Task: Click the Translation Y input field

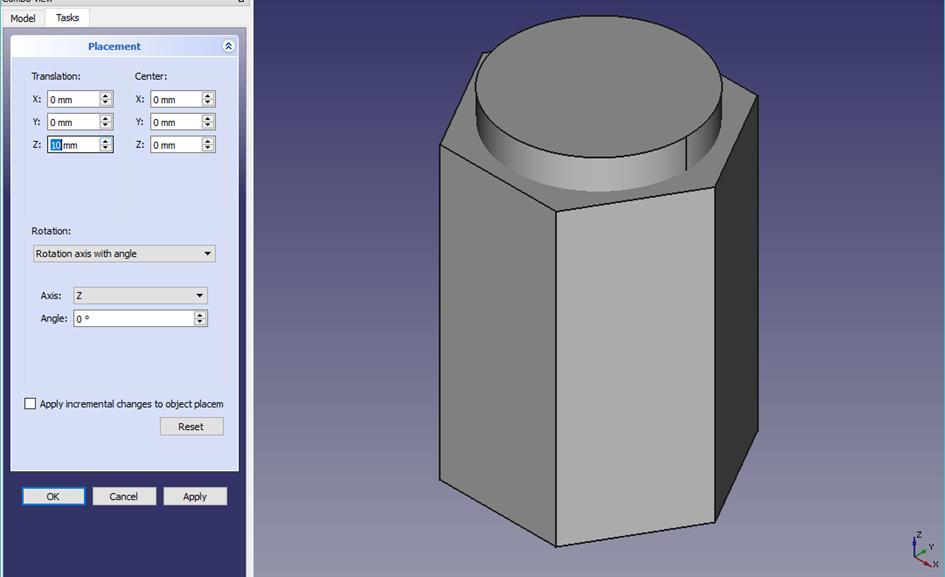Action: pos(74,122)
